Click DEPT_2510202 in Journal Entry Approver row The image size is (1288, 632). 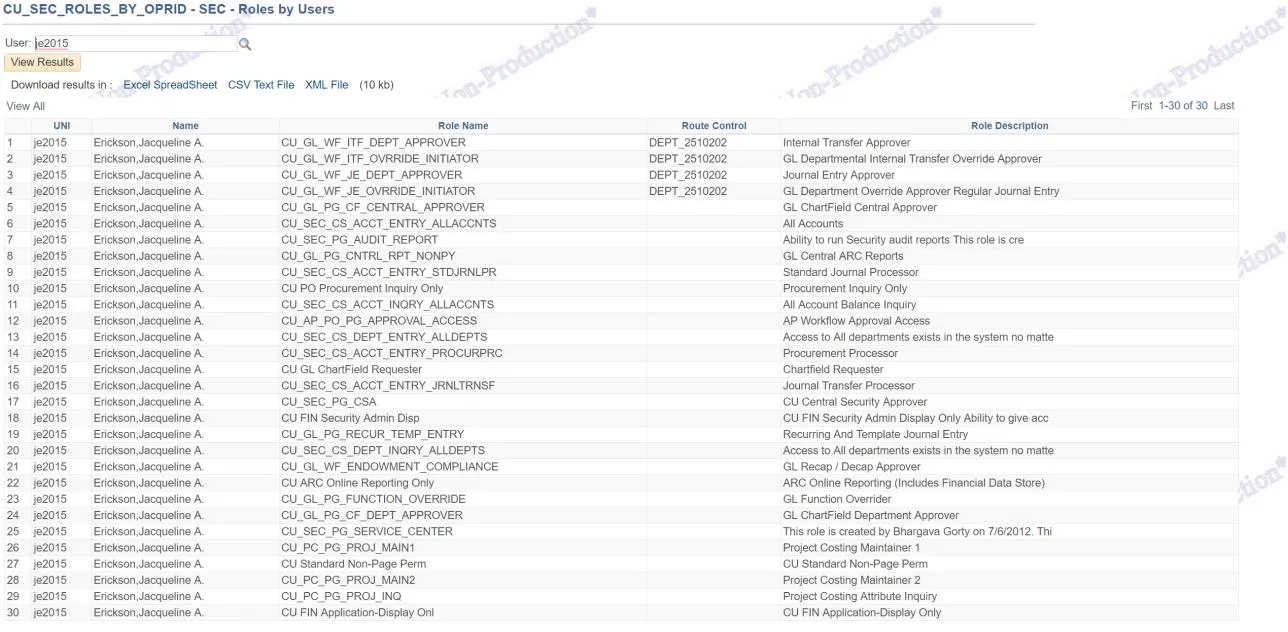(x=688, y=175)
